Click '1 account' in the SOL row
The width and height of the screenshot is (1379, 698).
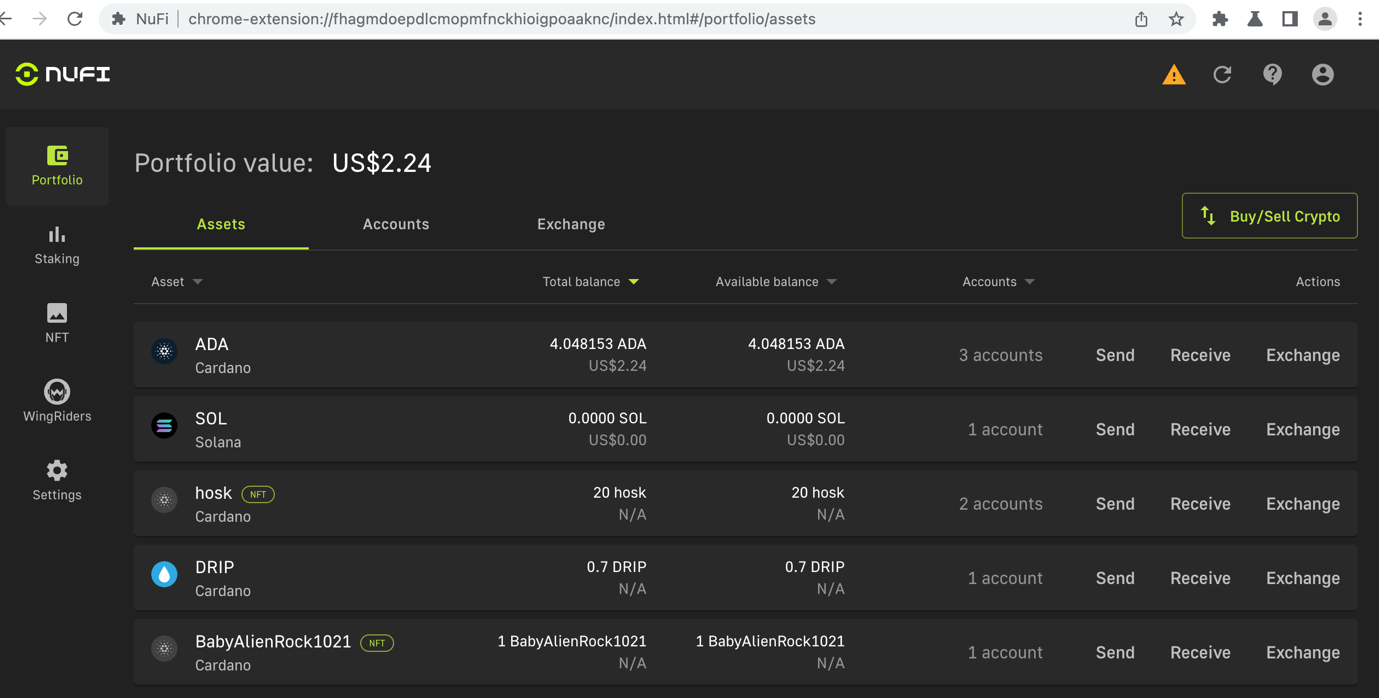point(1005,429)
